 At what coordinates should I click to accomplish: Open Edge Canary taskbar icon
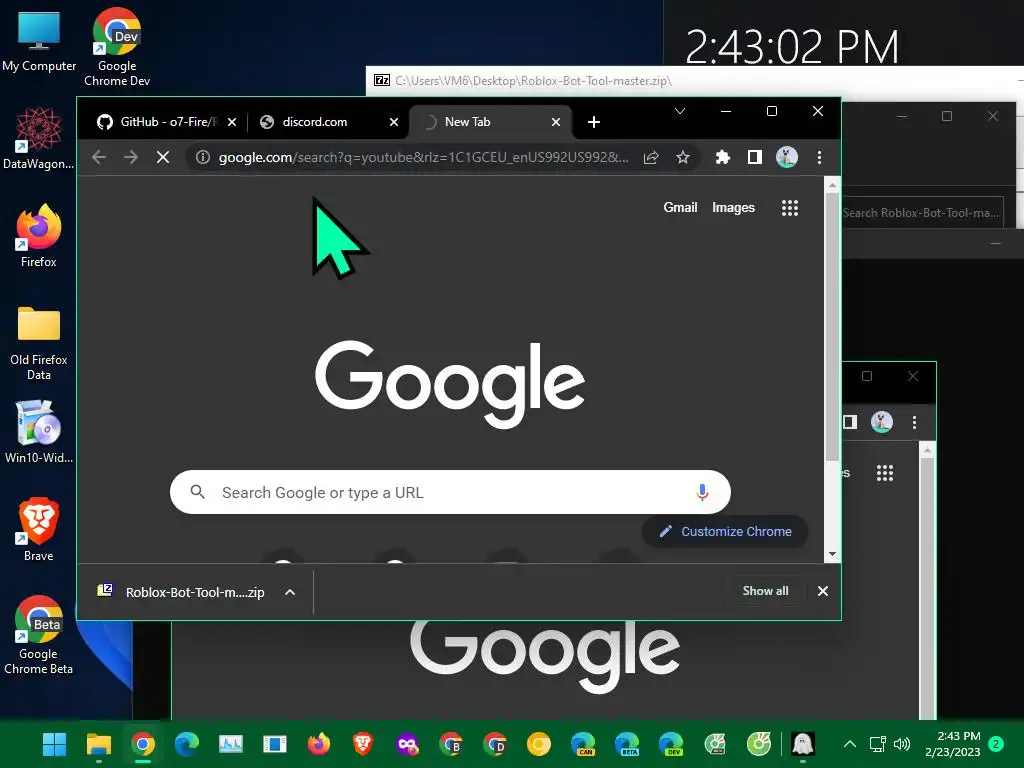coord(583,744)
